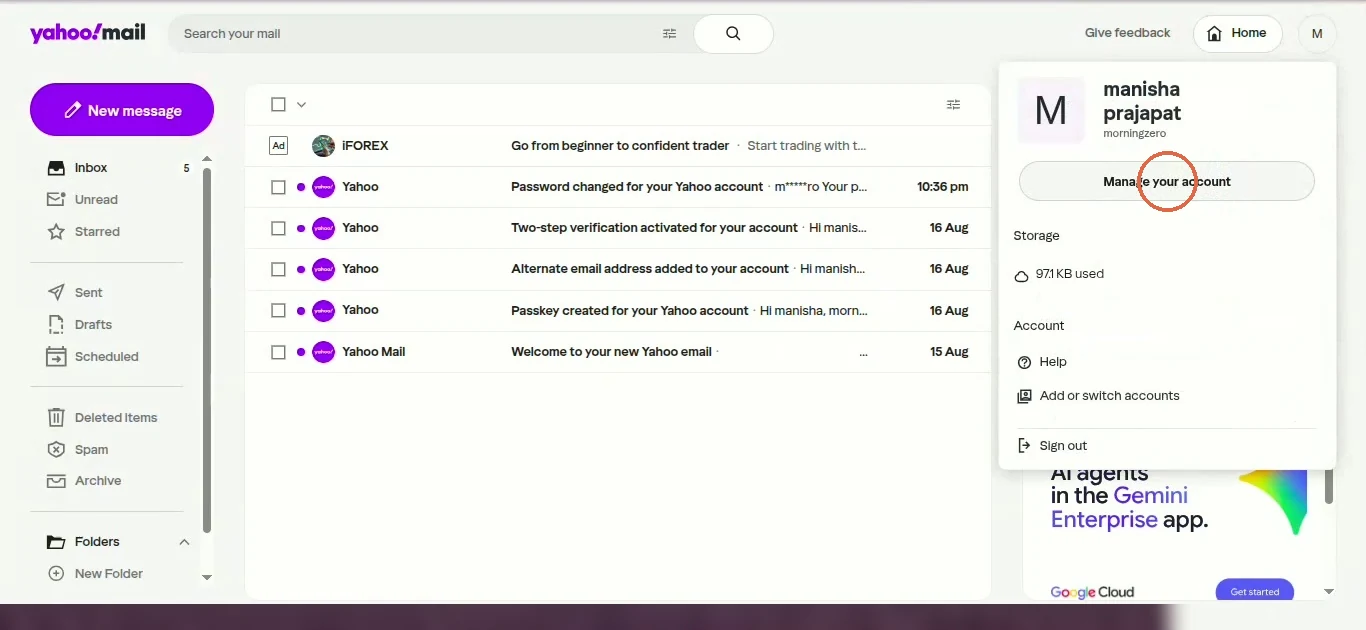Click the Scheduled calendar icon
This screenshot has width=1366, height=630.
pos(56,357)
